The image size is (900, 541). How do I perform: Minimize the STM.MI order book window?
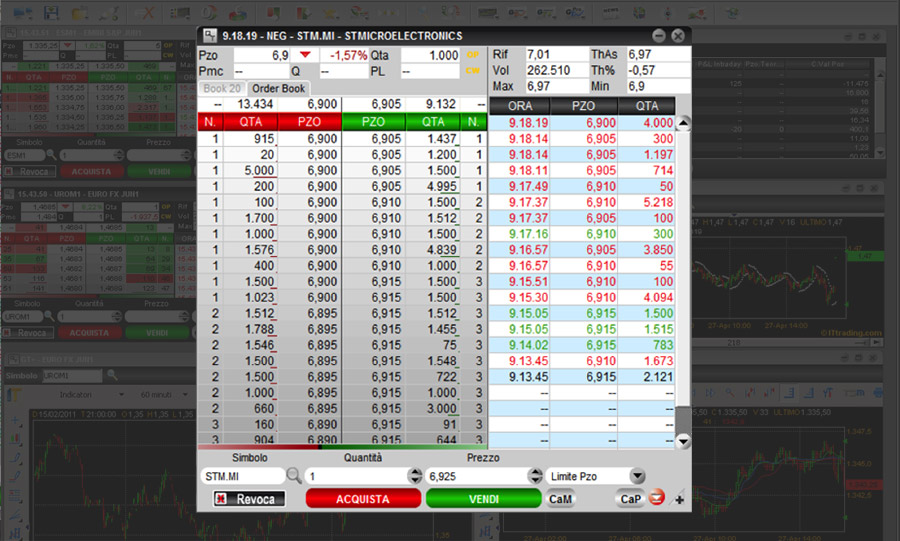tap(660, 35)
